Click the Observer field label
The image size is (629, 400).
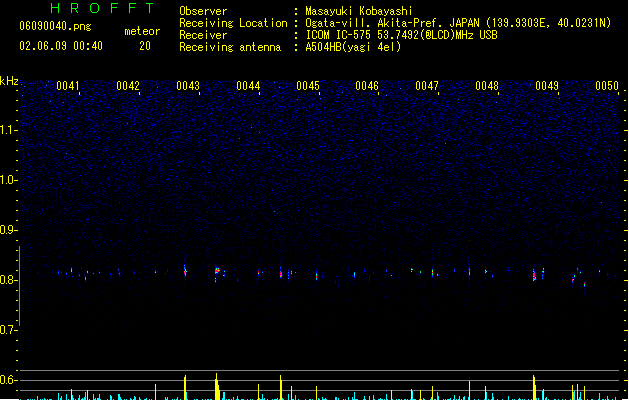203,11
